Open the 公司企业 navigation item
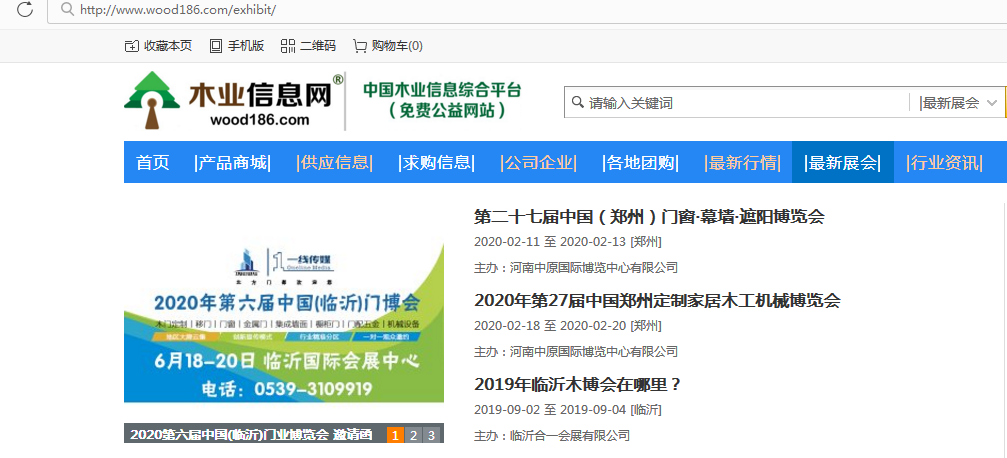1007x458 pixels. tap(538, 163)
